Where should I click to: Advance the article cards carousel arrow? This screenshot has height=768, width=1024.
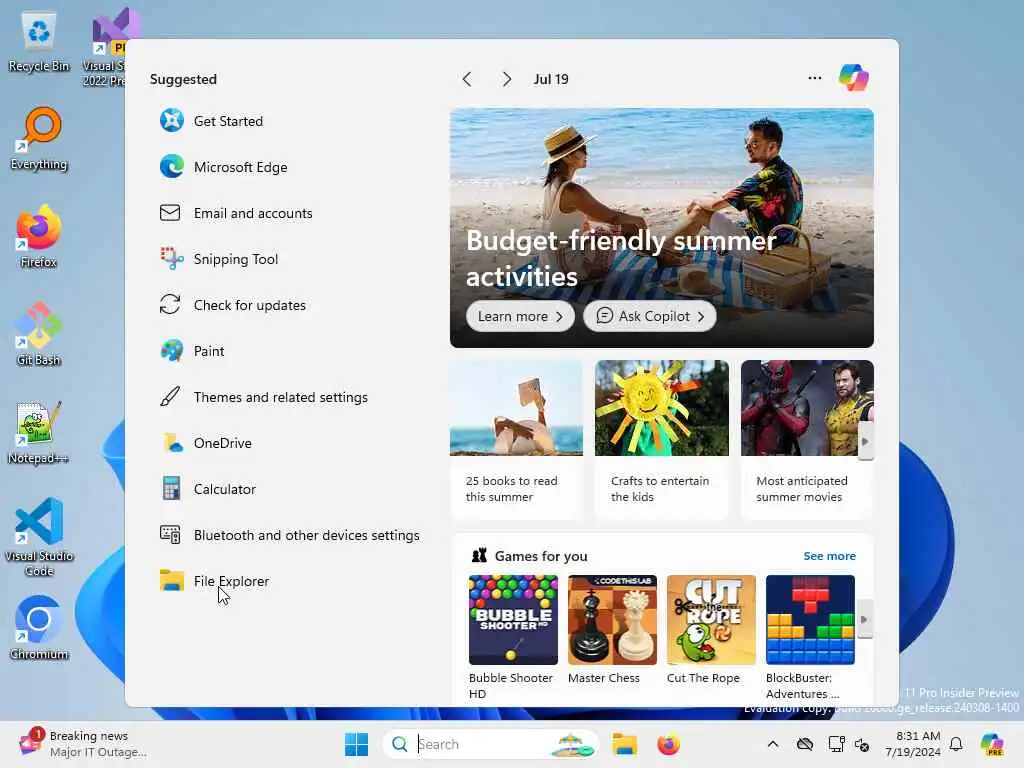pyautogui.click(x=865, y=441)
